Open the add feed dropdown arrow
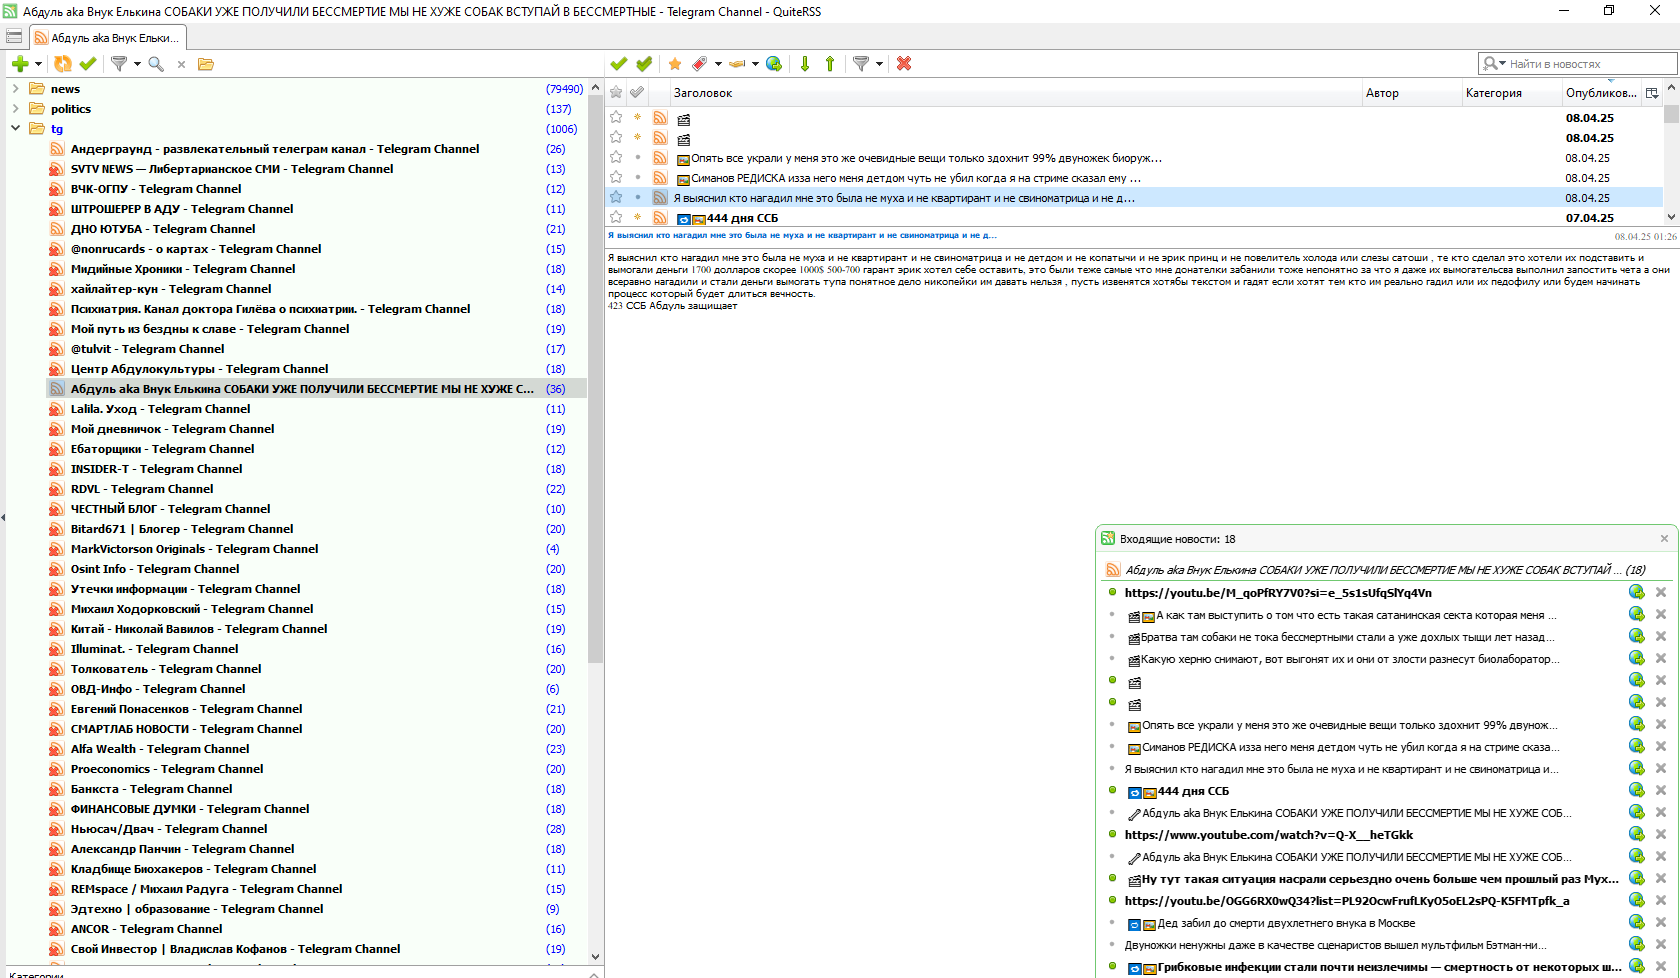1680x978 pixels. click(x=38, y=64)
